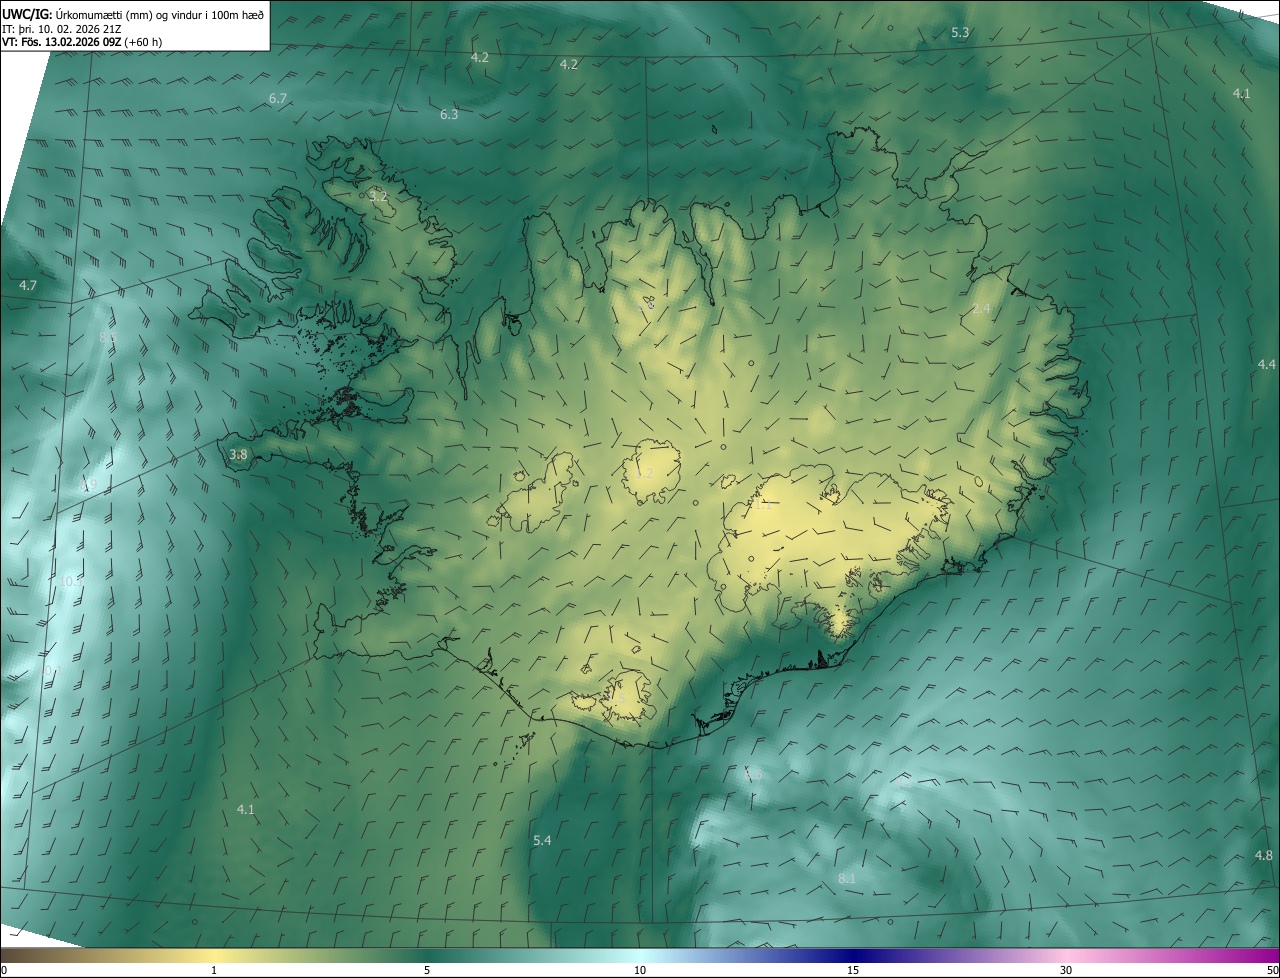Viewport: 1280px width, 978px height.
Task: Click the 4.7 value label
Action: (x=28, y=286)
